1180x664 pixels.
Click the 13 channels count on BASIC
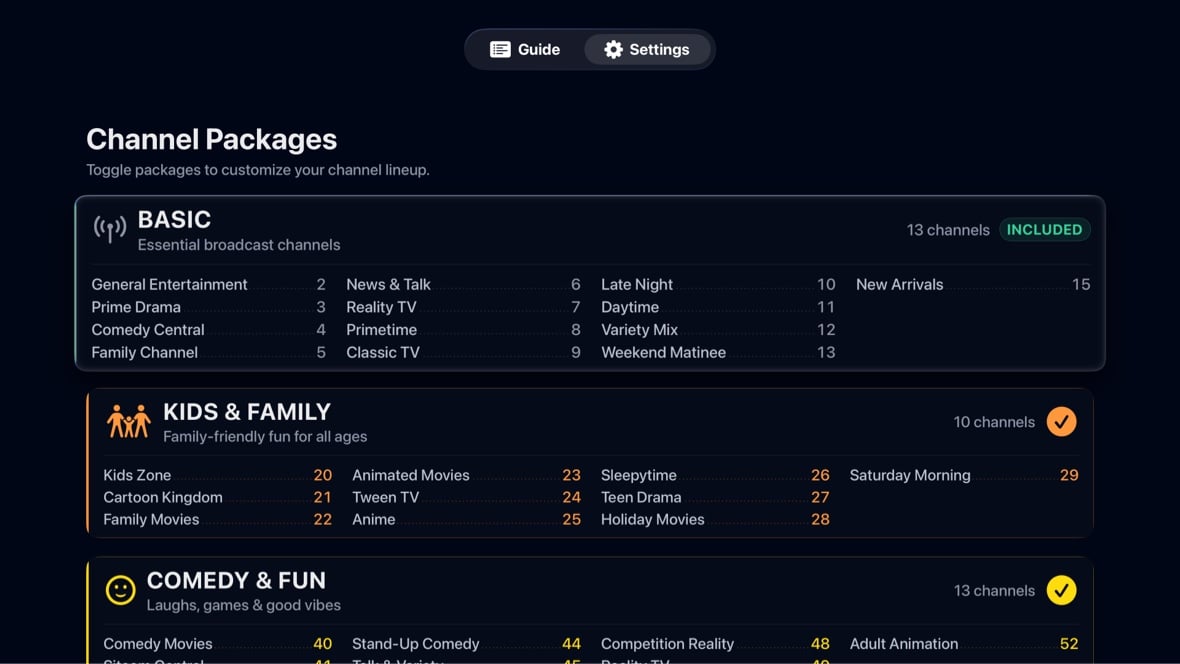coord(947,229)
